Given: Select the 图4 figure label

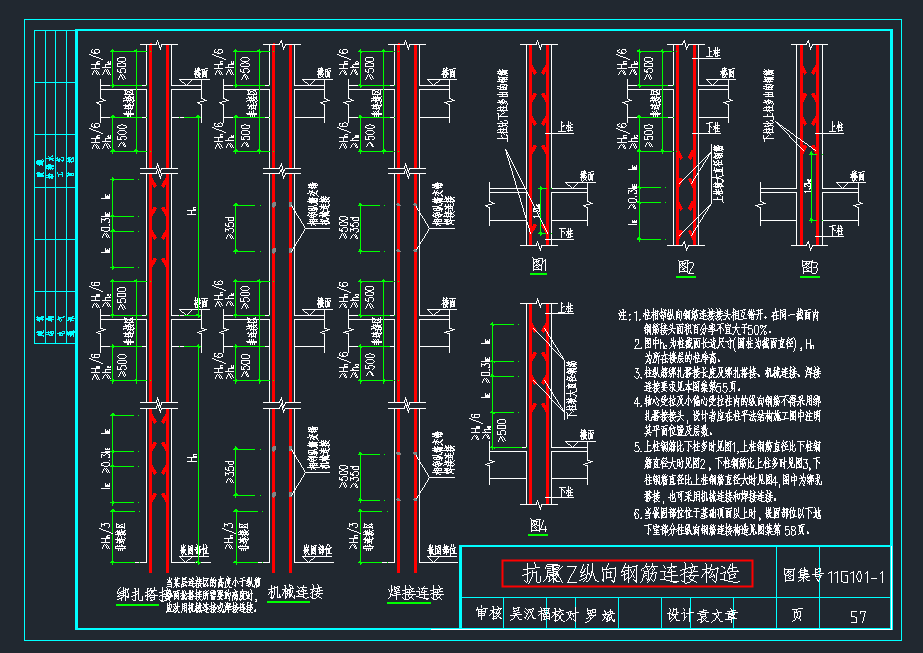Looking at the screenshot, I should point(540,524).
